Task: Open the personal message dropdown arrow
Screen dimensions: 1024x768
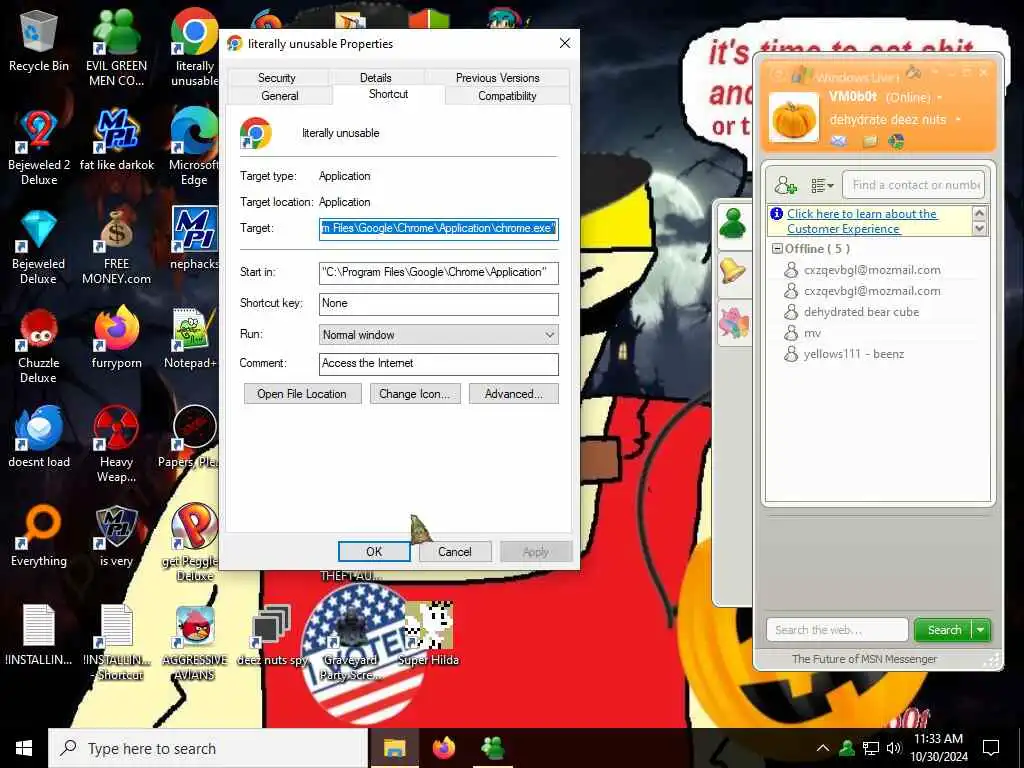Action: pos(958,120)
